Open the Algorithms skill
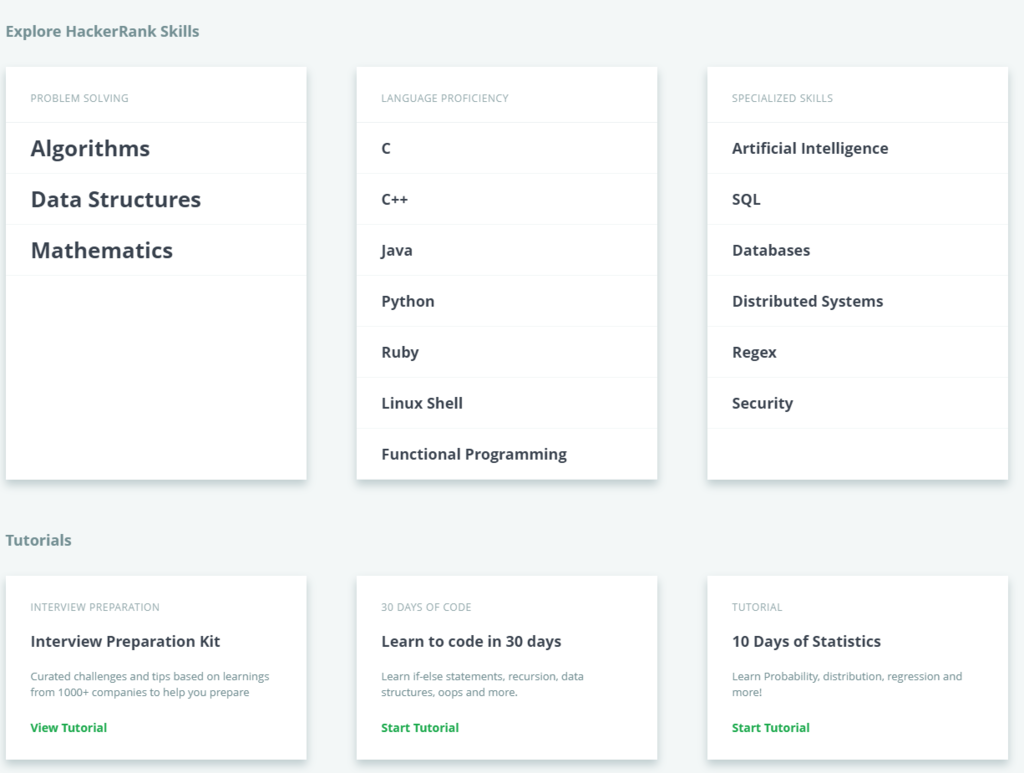Screen dimensions: 1024x773 [90, 148]
